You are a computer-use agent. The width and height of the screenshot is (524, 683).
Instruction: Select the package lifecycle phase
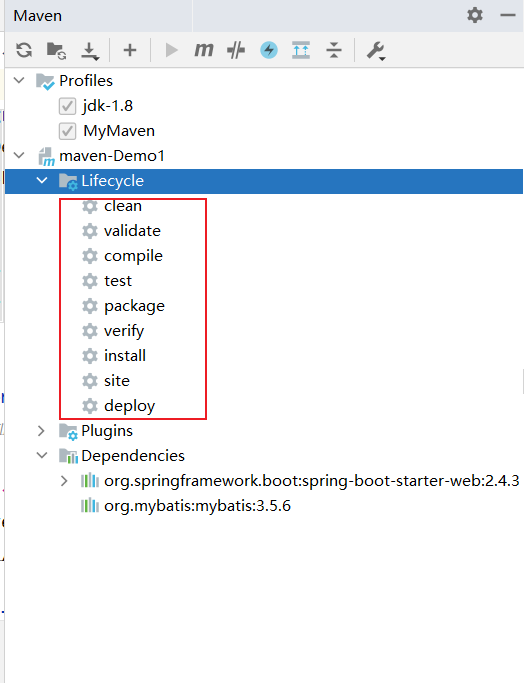click(x=135, y=306)
